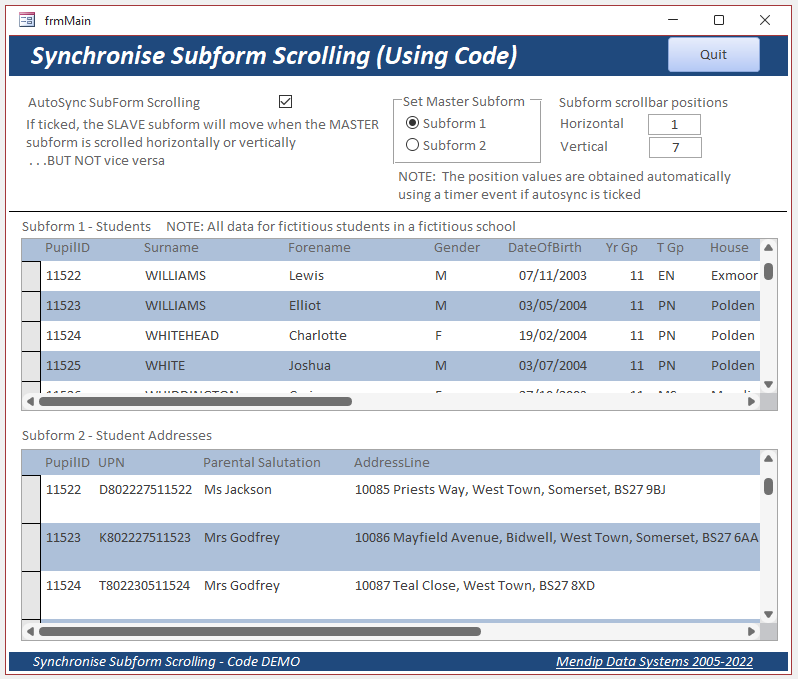Click Subform 1 vertical scrollbar up arrow

click(768, 247)
